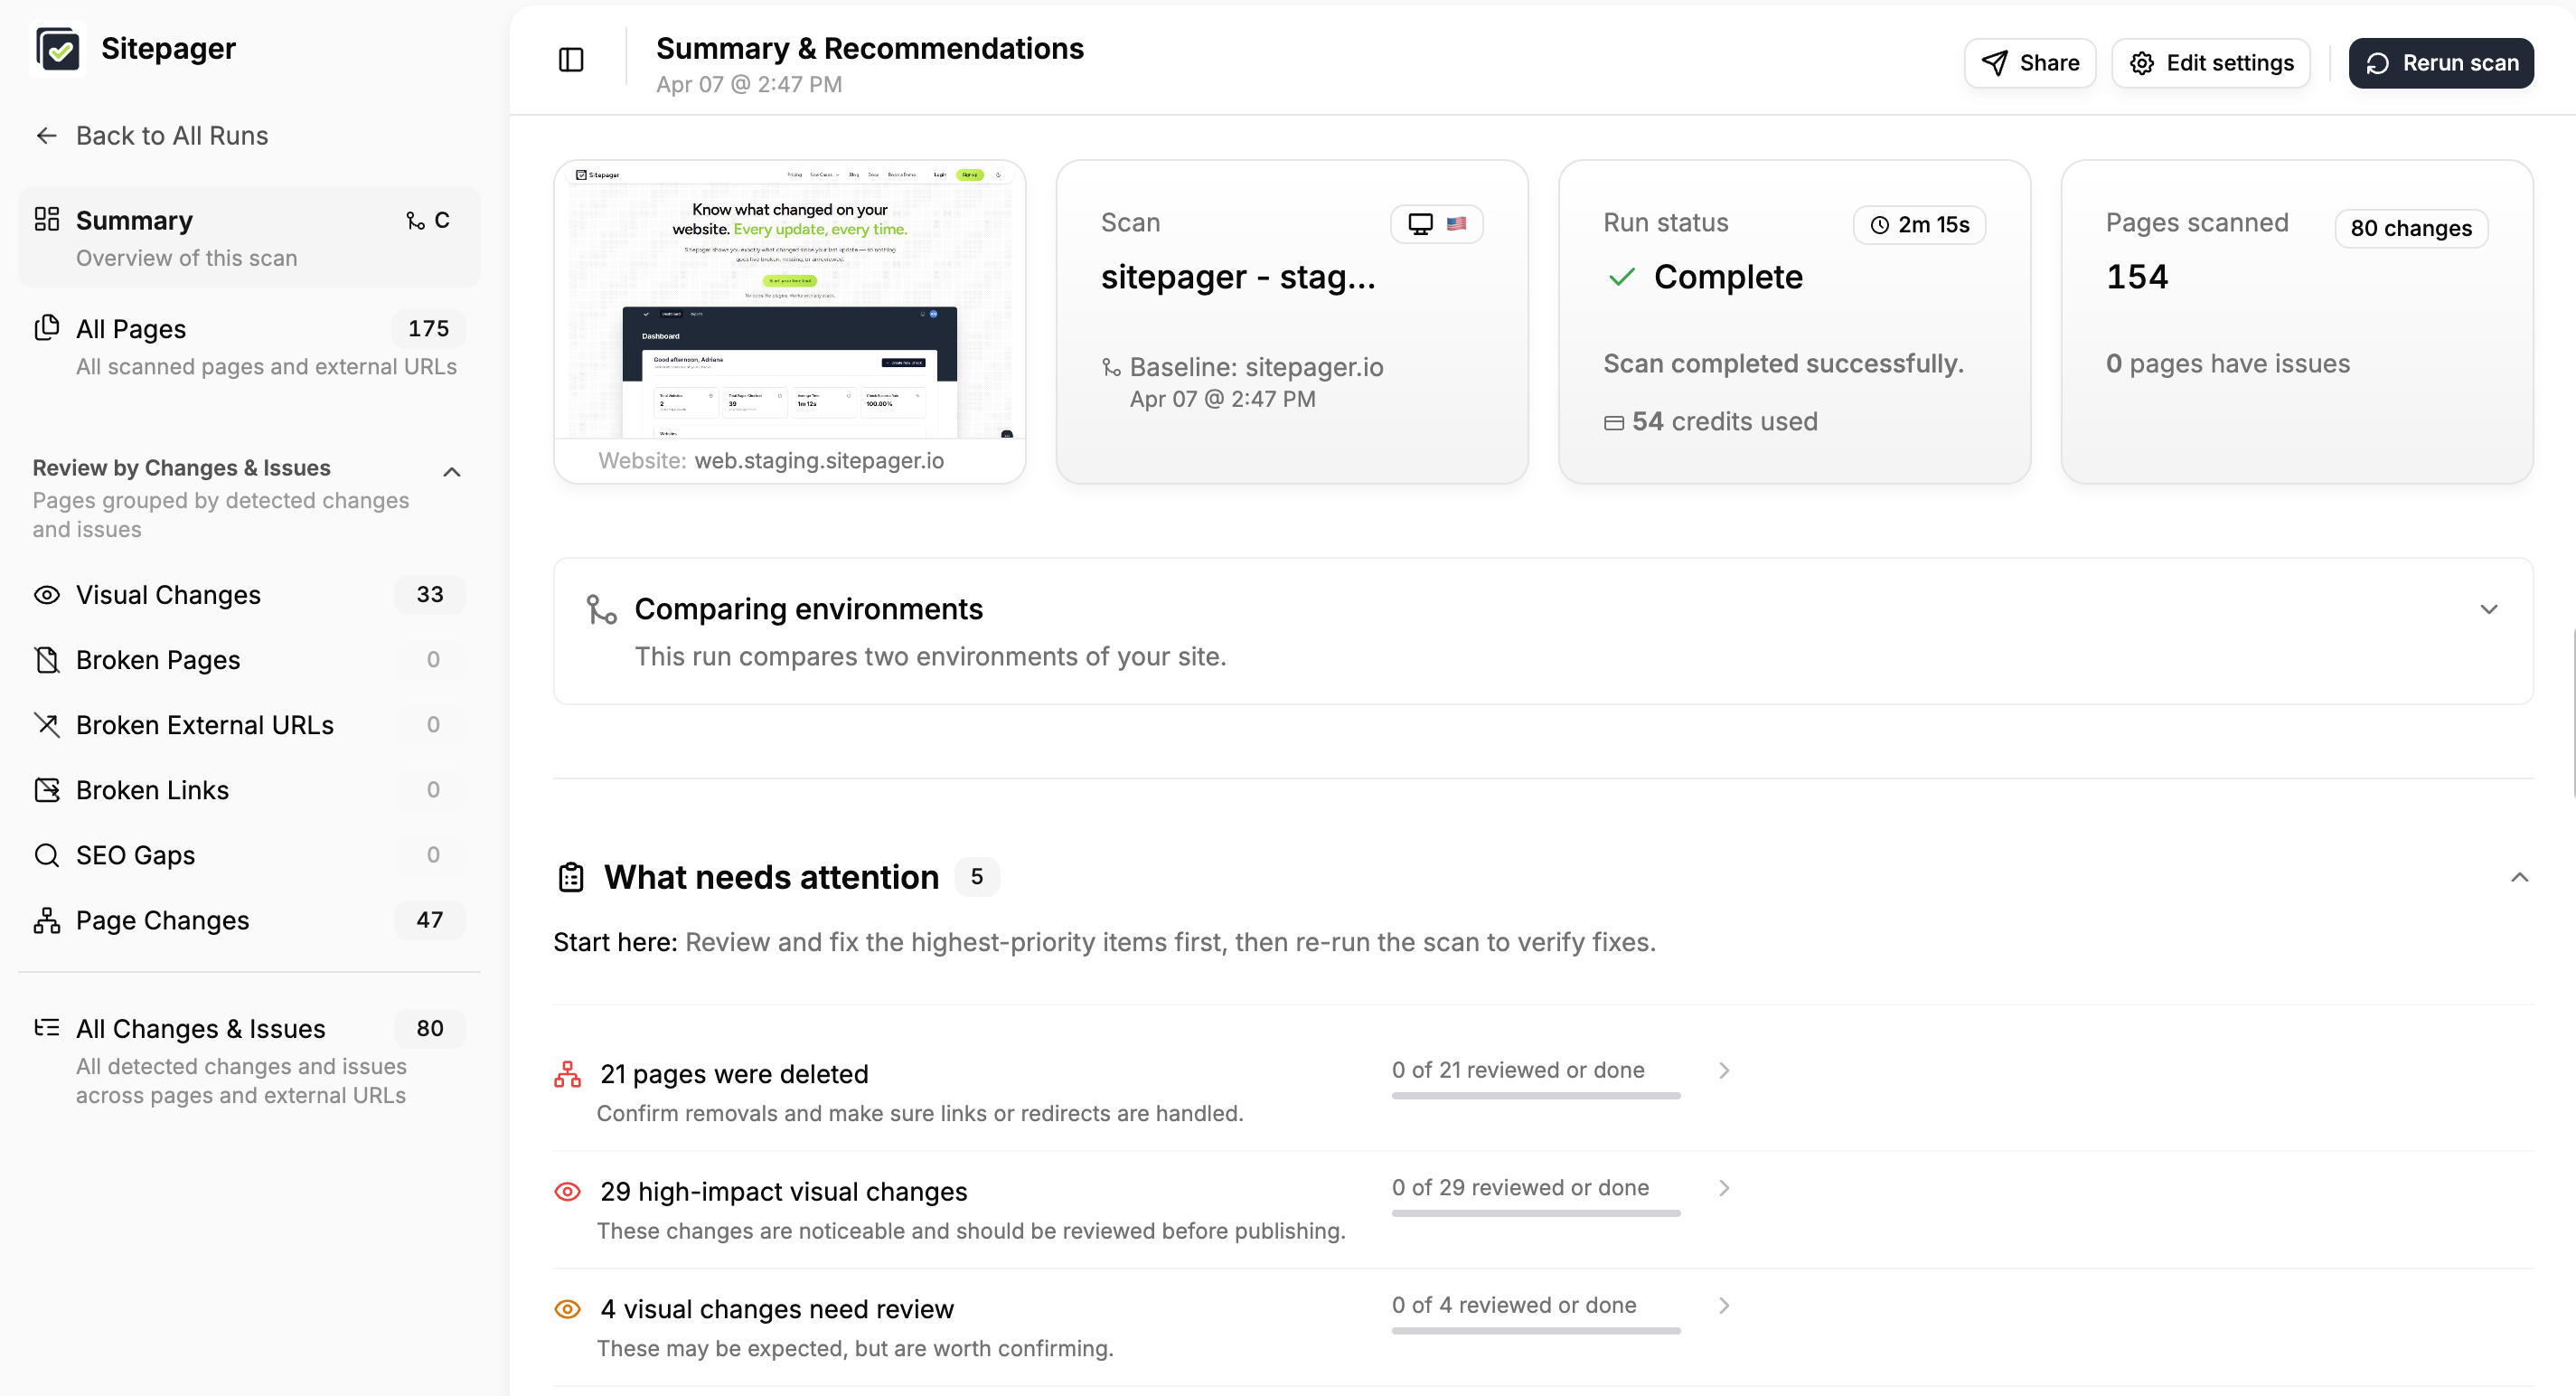Open All Changes & Issues in the sidebar
Viewport: 2576px width, 1396px height.
(200, 1028)
